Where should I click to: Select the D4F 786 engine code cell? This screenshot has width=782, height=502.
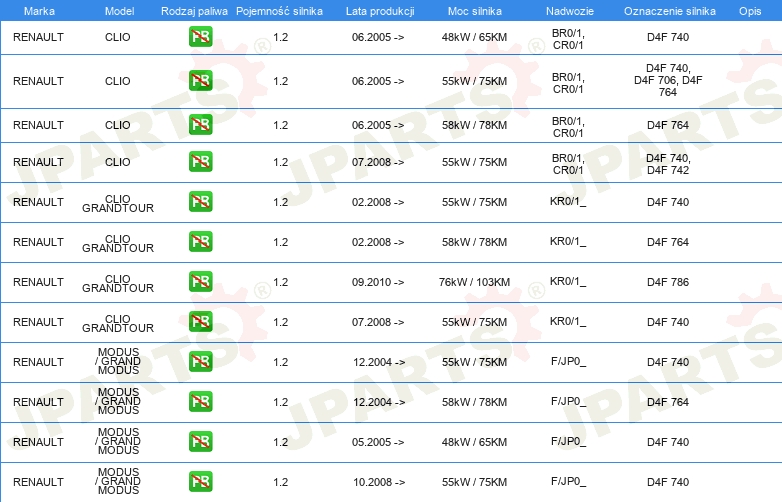667,282
